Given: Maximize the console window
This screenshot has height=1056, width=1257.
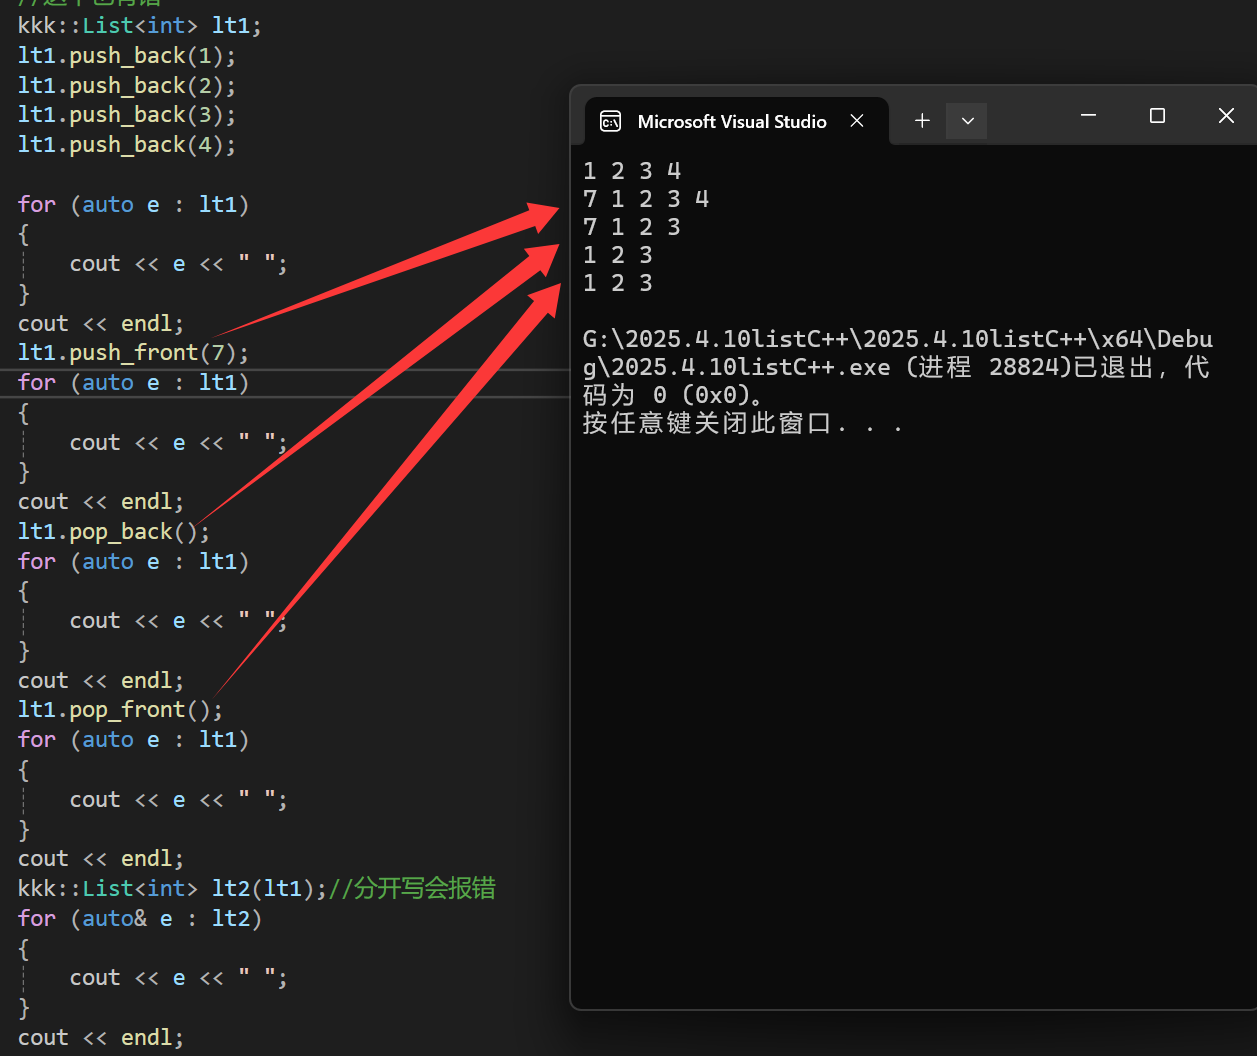Looking at the screenshot, I should click(x=1157, y=116).
